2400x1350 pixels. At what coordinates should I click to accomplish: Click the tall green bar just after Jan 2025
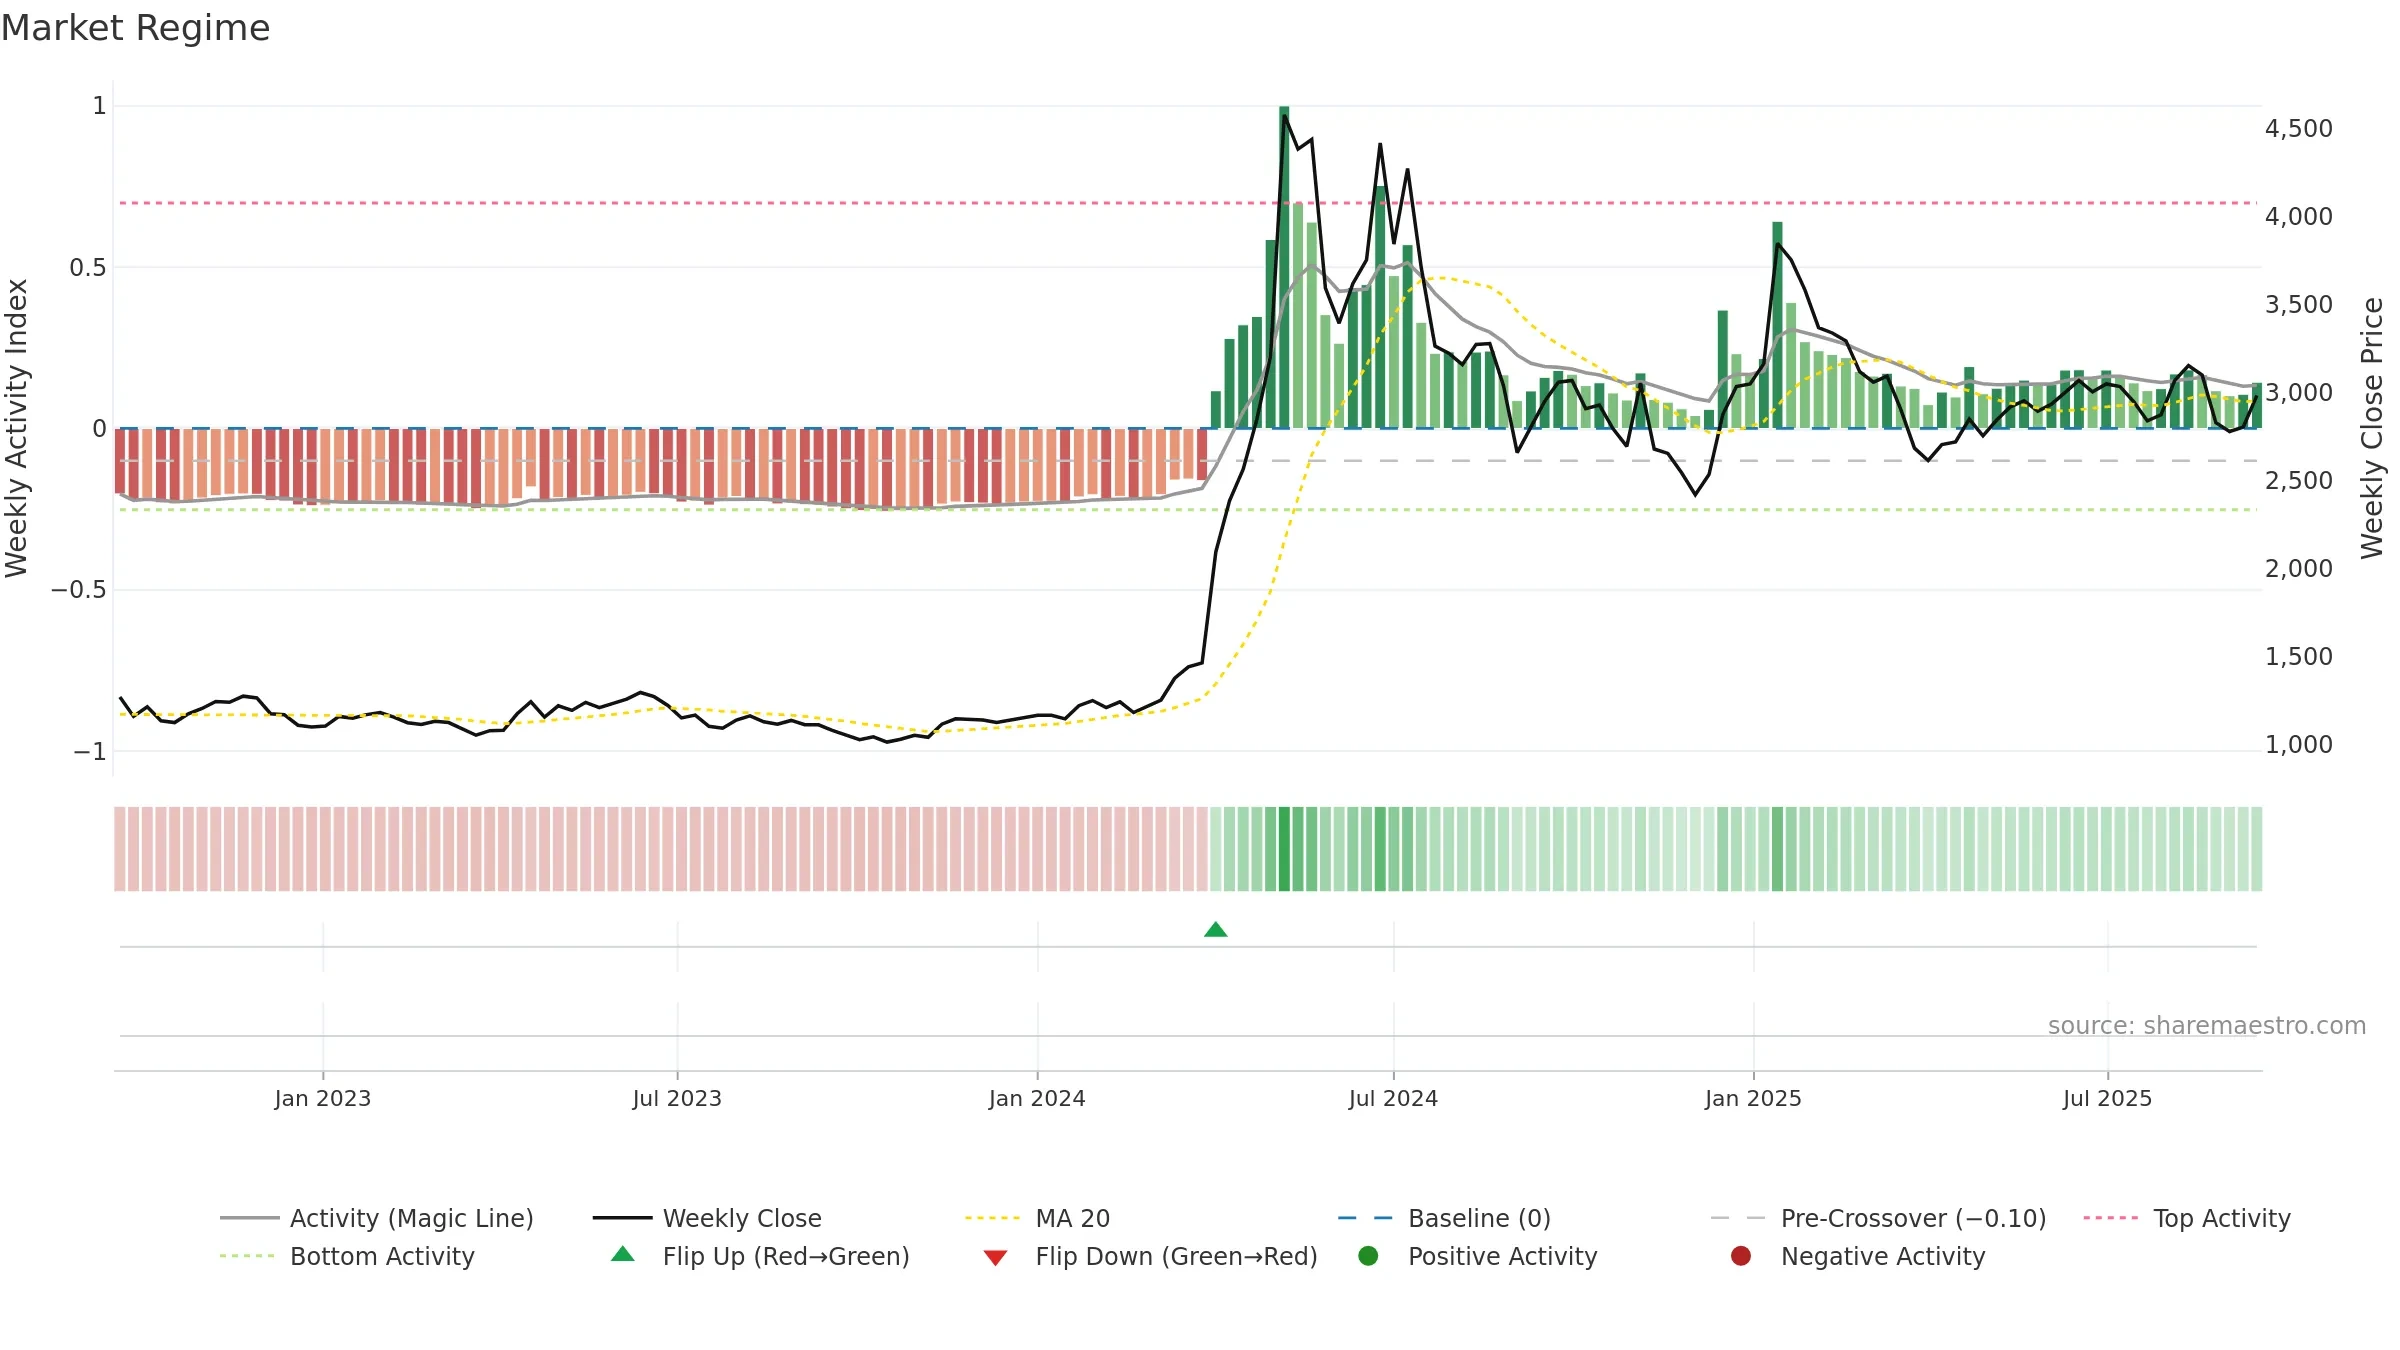point(1777,325)
